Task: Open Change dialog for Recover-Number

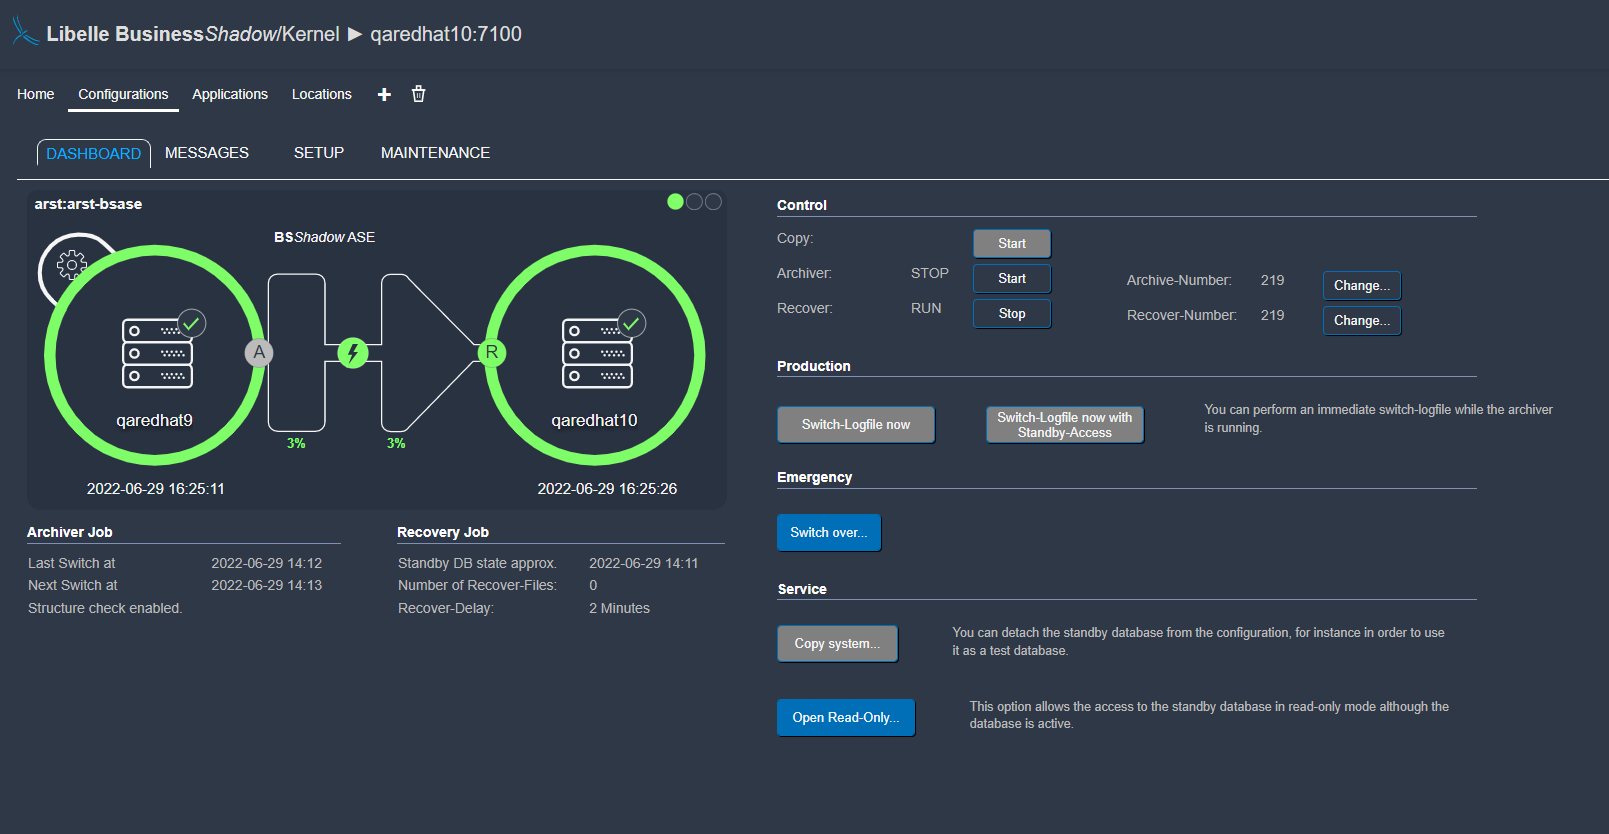Action: [1361, 321]
